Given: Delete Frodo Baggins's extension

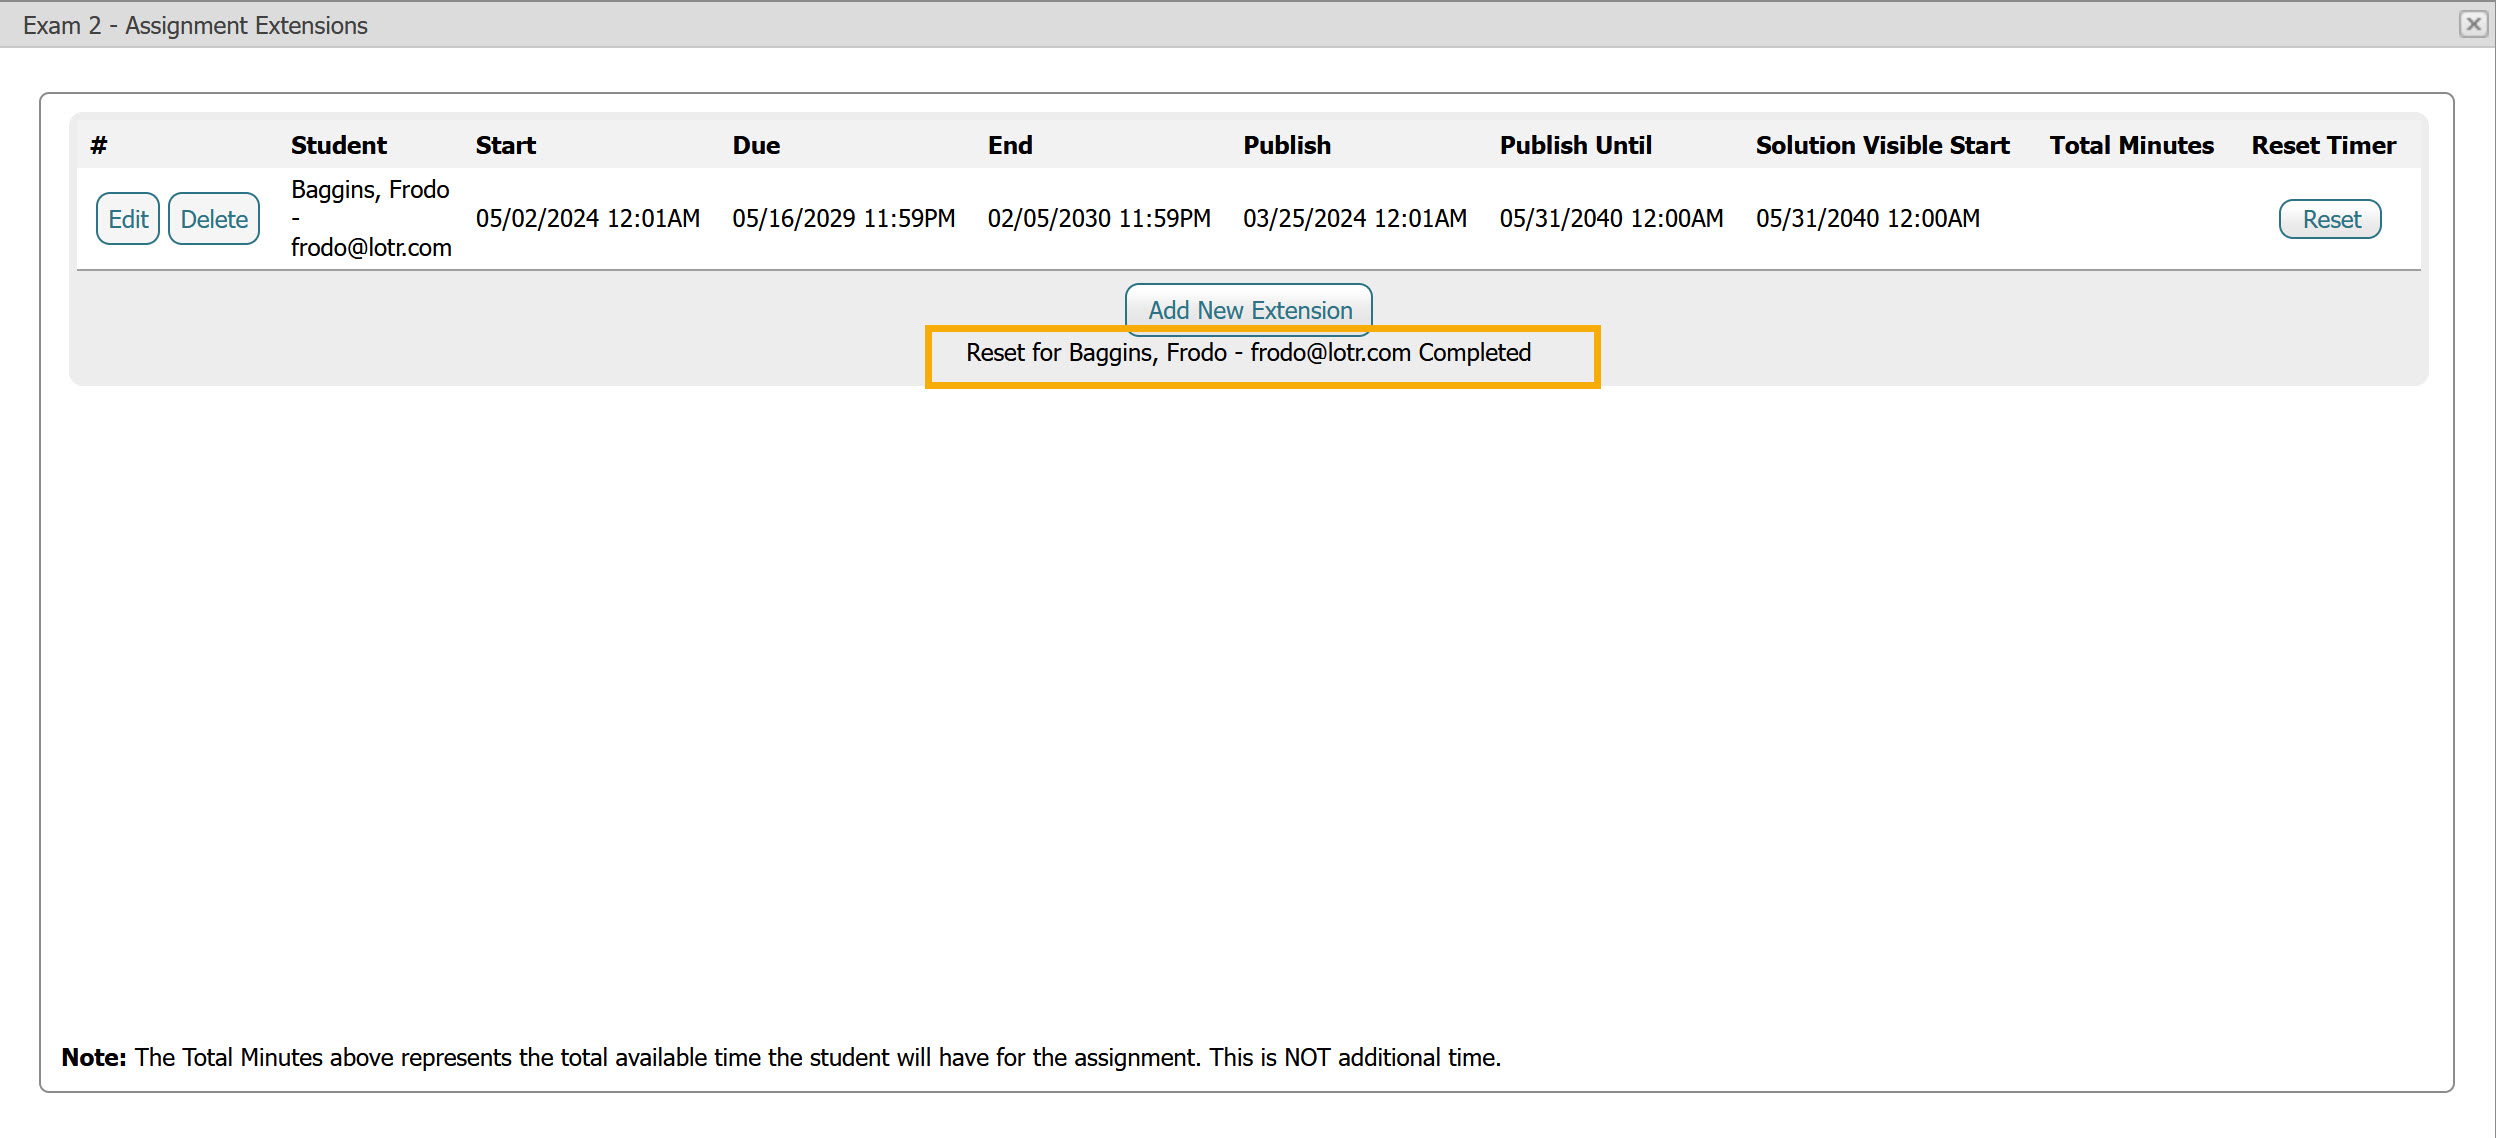Looking at the screenshot, I should click(214, 219).
